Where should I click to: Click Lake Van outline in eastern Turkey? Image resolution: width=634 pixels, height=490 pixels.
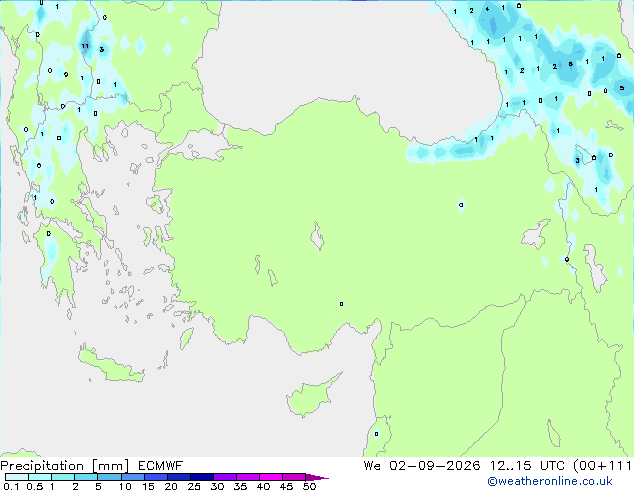(x=535, y=234)
